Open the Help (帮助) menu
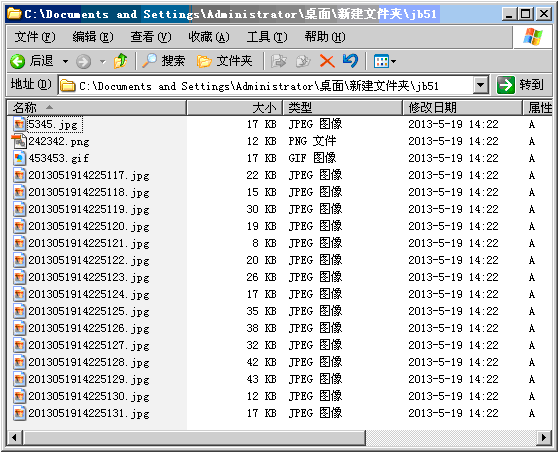The height and width of the screenshot is (453, 559). tap(325, 37)
